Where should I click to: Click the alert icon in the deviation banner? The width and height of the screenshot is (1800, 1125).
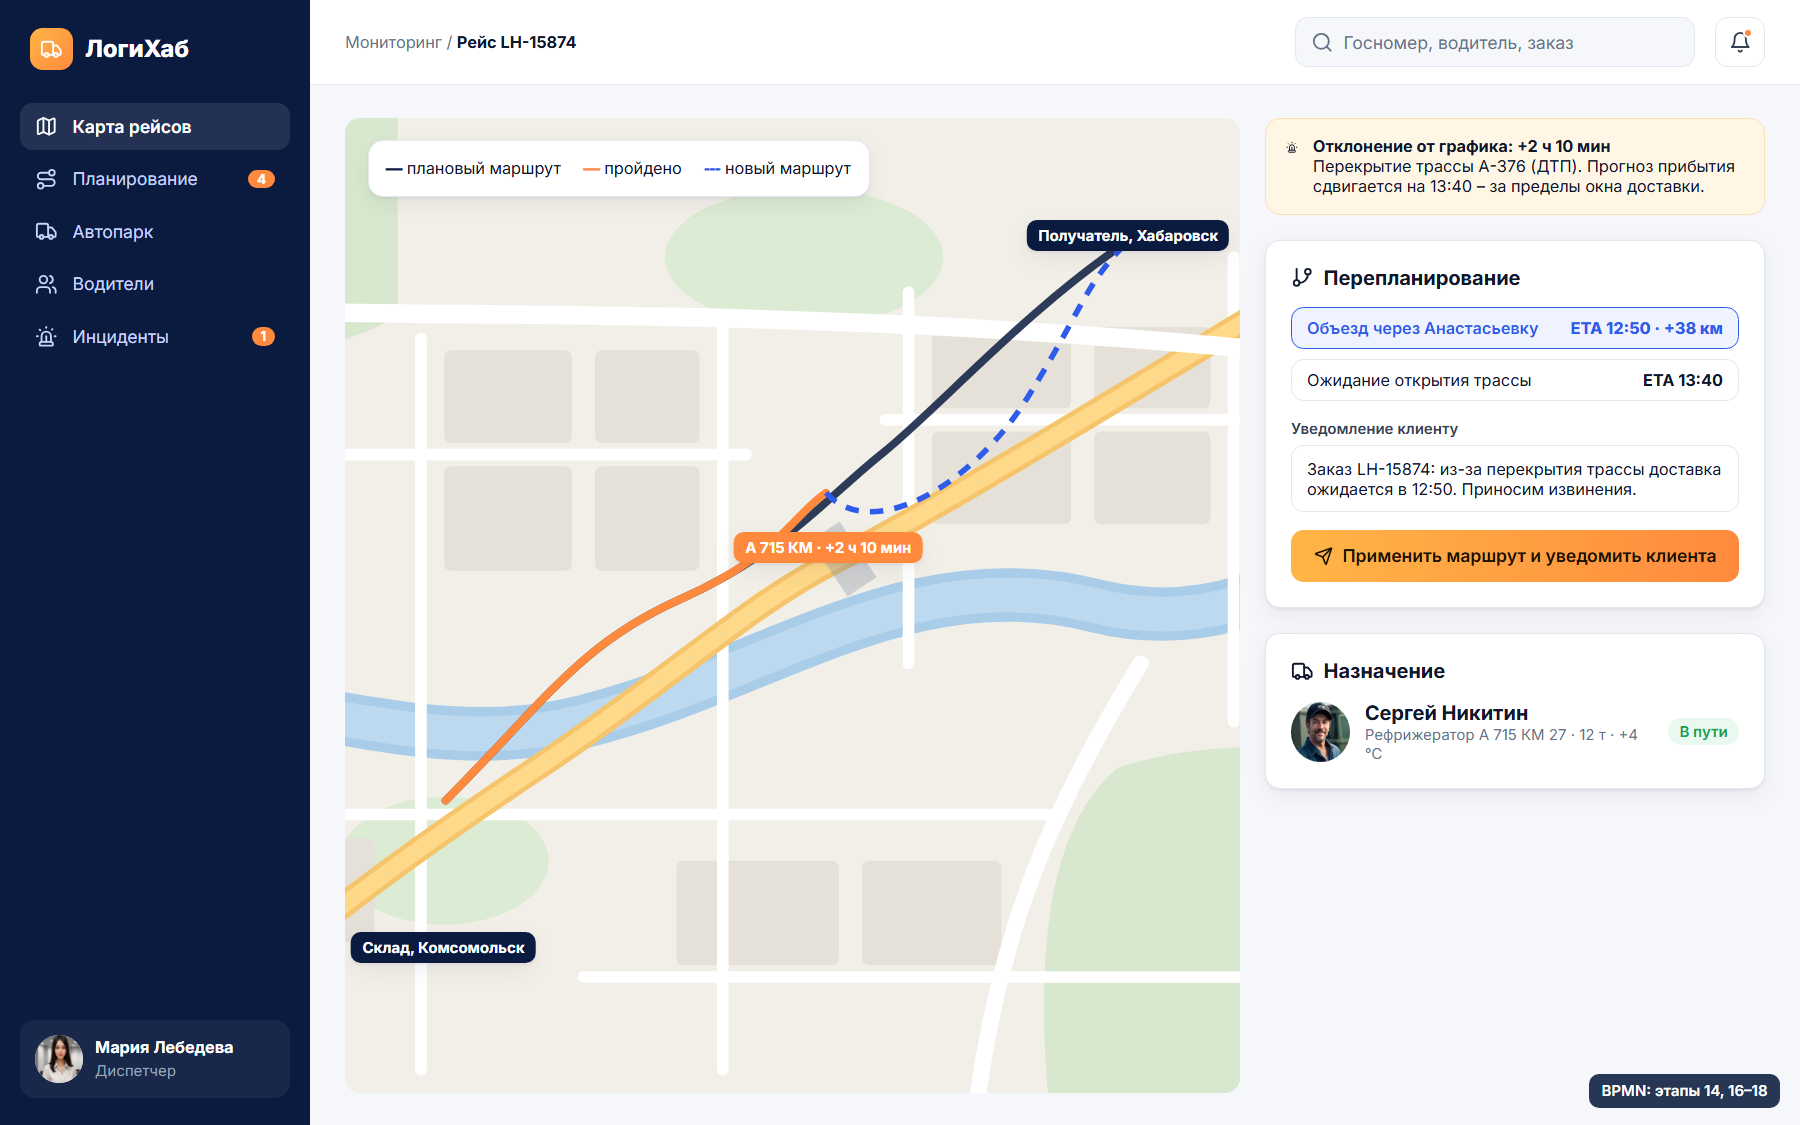pos(1292,147)
